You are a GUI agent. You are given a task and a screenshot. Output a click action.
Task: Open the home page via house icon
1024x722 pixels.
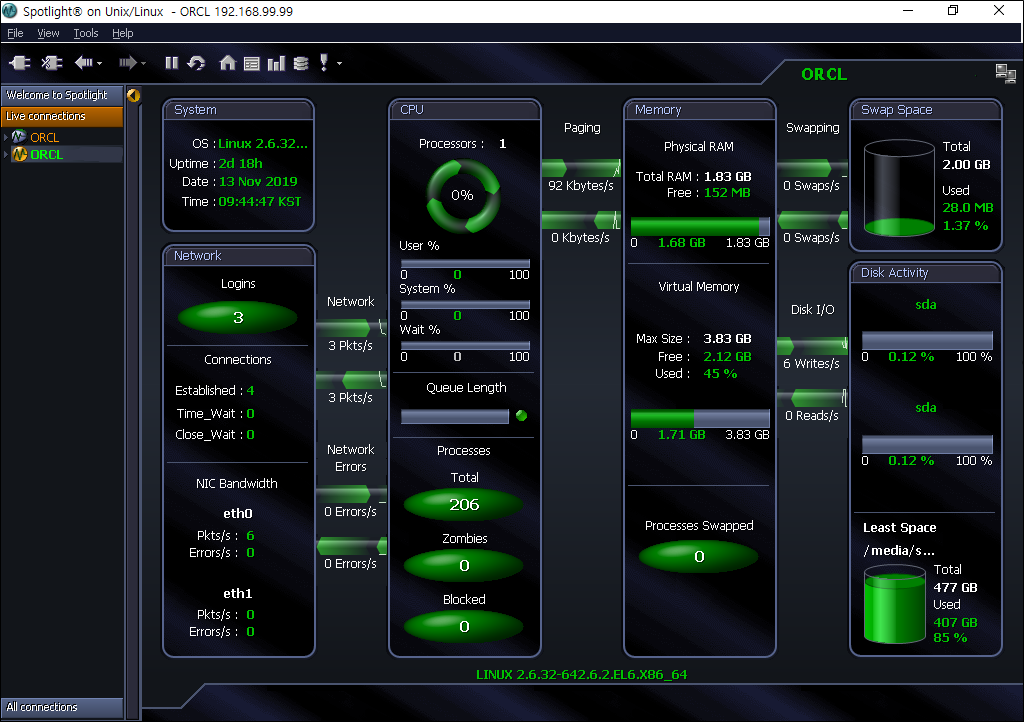point(227,63)
